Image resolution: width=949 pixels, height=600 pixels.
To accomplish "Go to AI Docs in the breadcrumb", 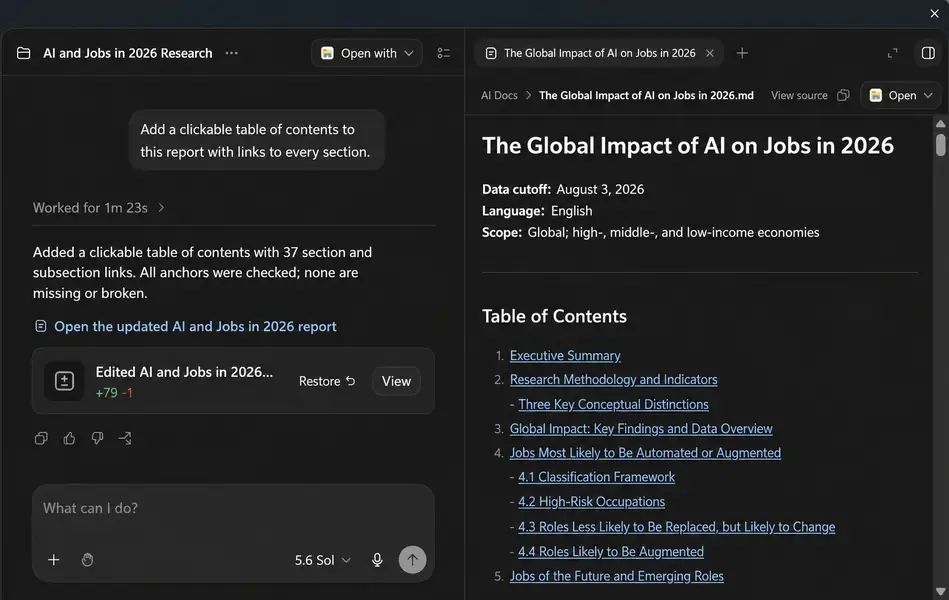I will pos(499,95).
